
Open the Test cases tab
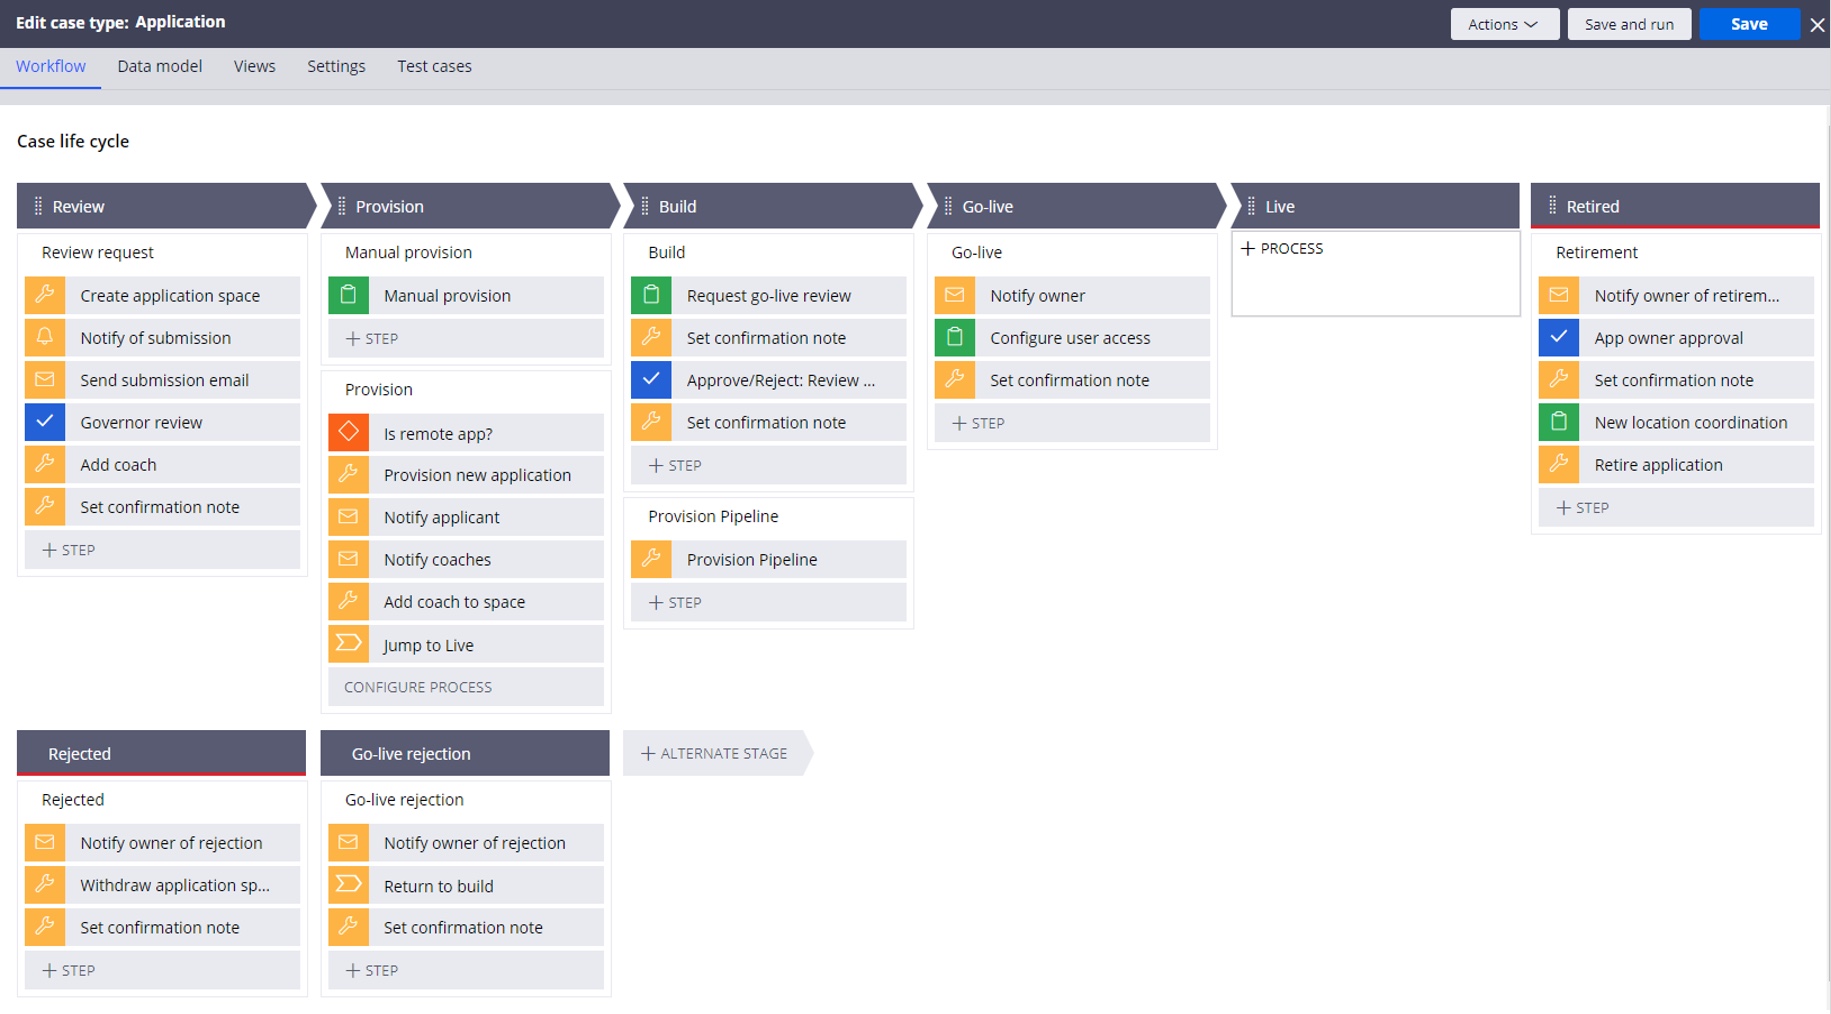coord(434,66)
